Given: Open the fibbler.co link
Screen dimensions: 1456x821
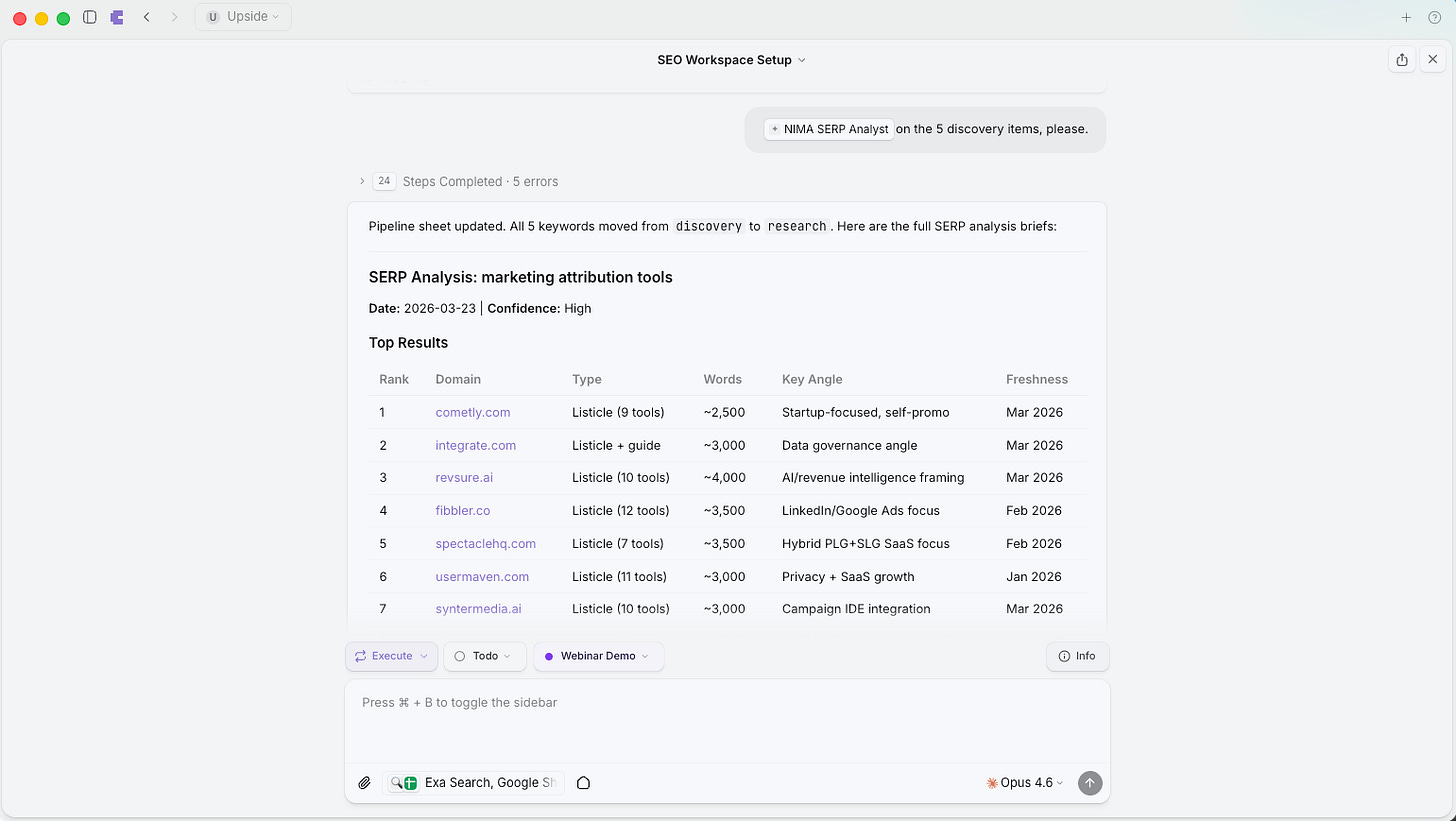Looking at the screenshot, I should tap(463, 510).
